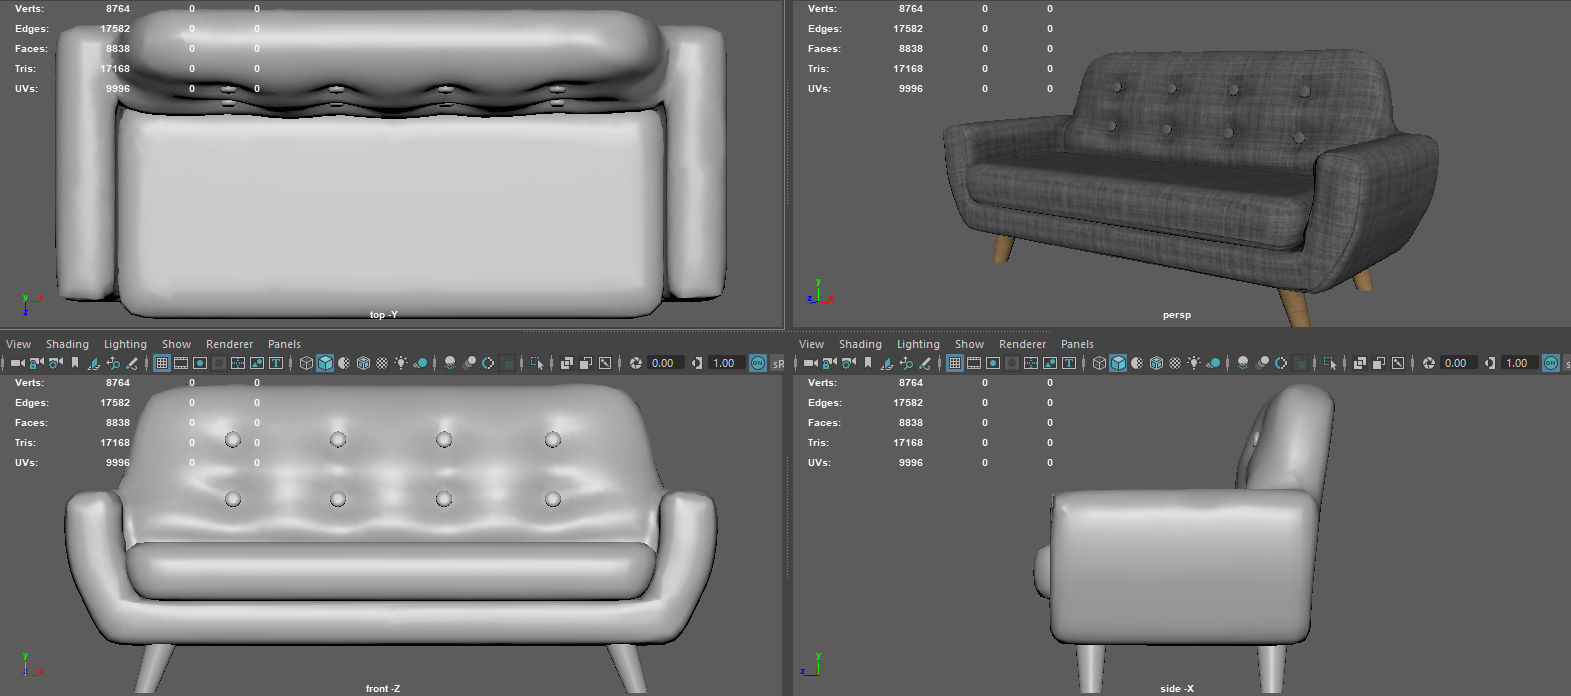1571x696 pixels.
Task: Toggle Grid display in side panel toolbar
Action: click(955, 363)
